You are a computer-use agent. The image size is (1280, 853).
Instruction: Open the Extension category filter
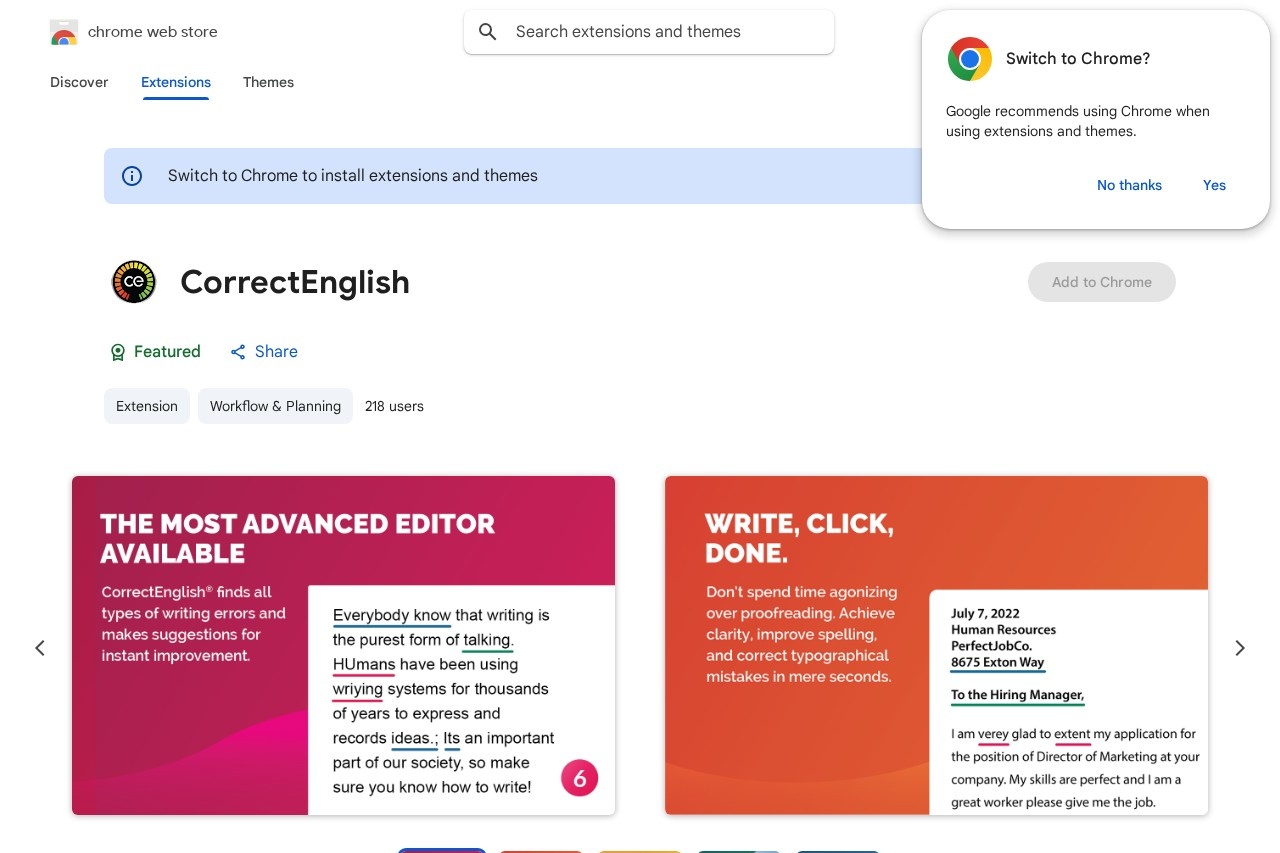click(146, 406)
